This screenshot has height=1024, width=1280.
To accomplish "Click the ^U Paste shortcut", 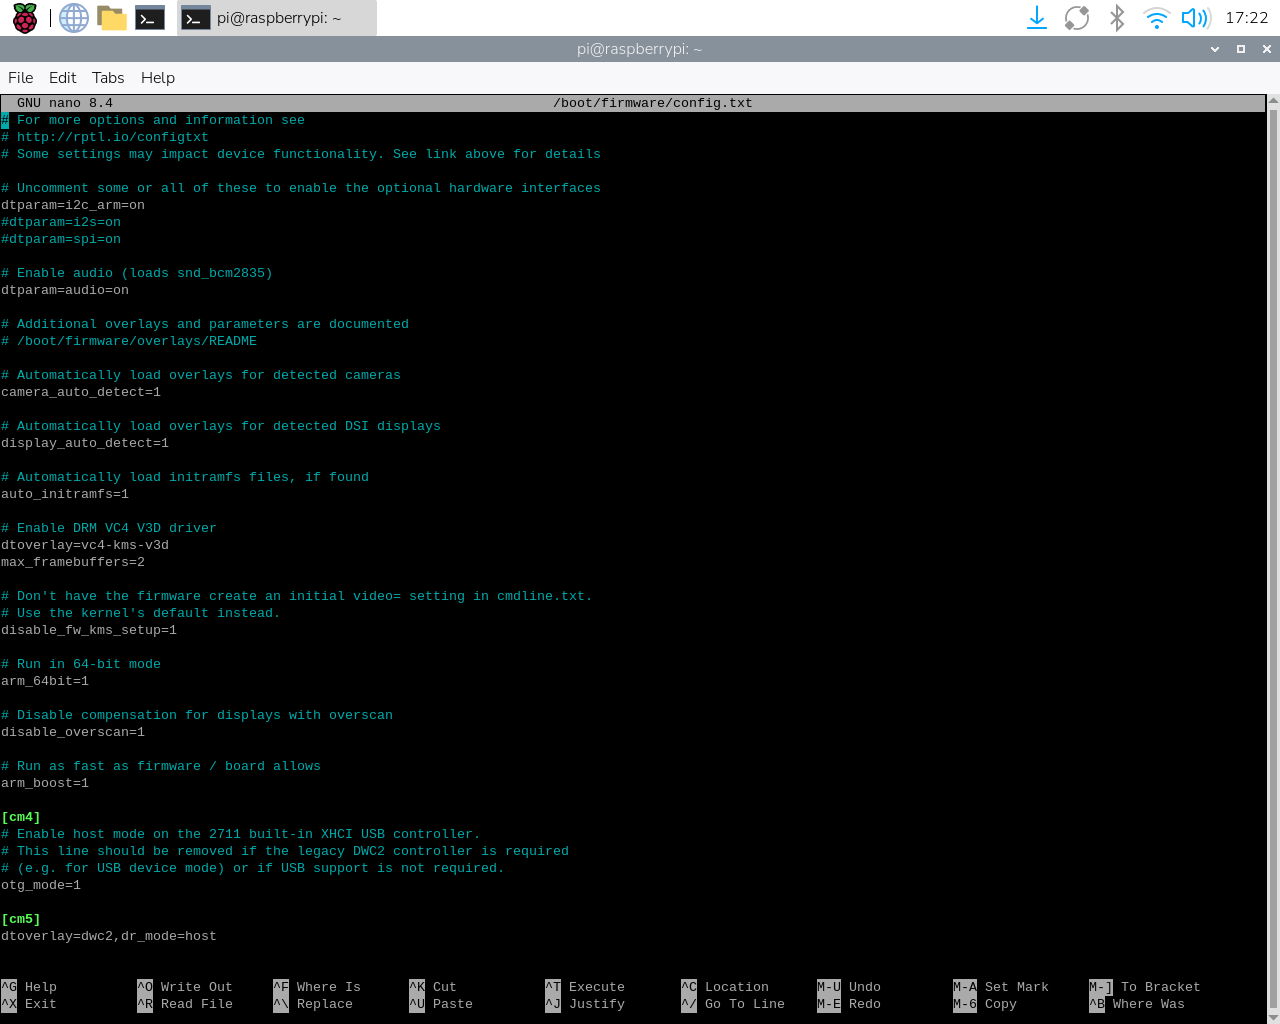I will tap(441, 1004).
